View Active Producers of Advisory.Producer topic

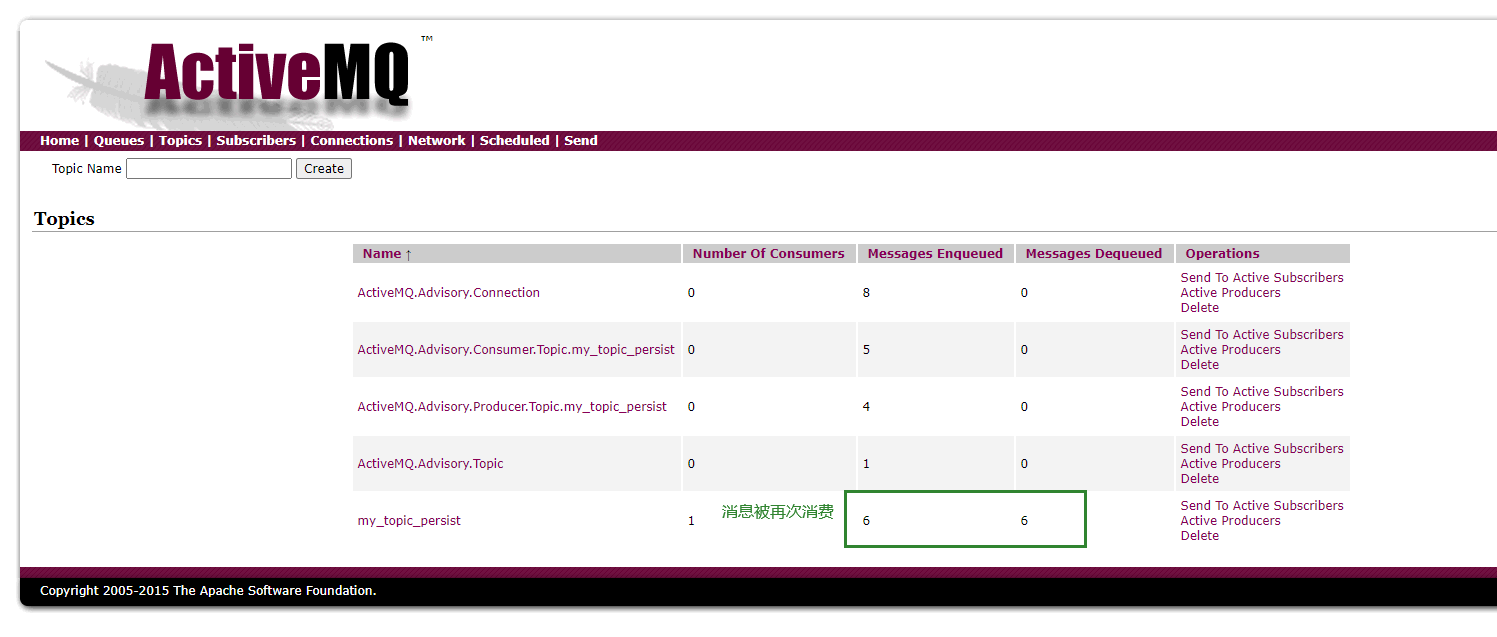[1230, 407]
